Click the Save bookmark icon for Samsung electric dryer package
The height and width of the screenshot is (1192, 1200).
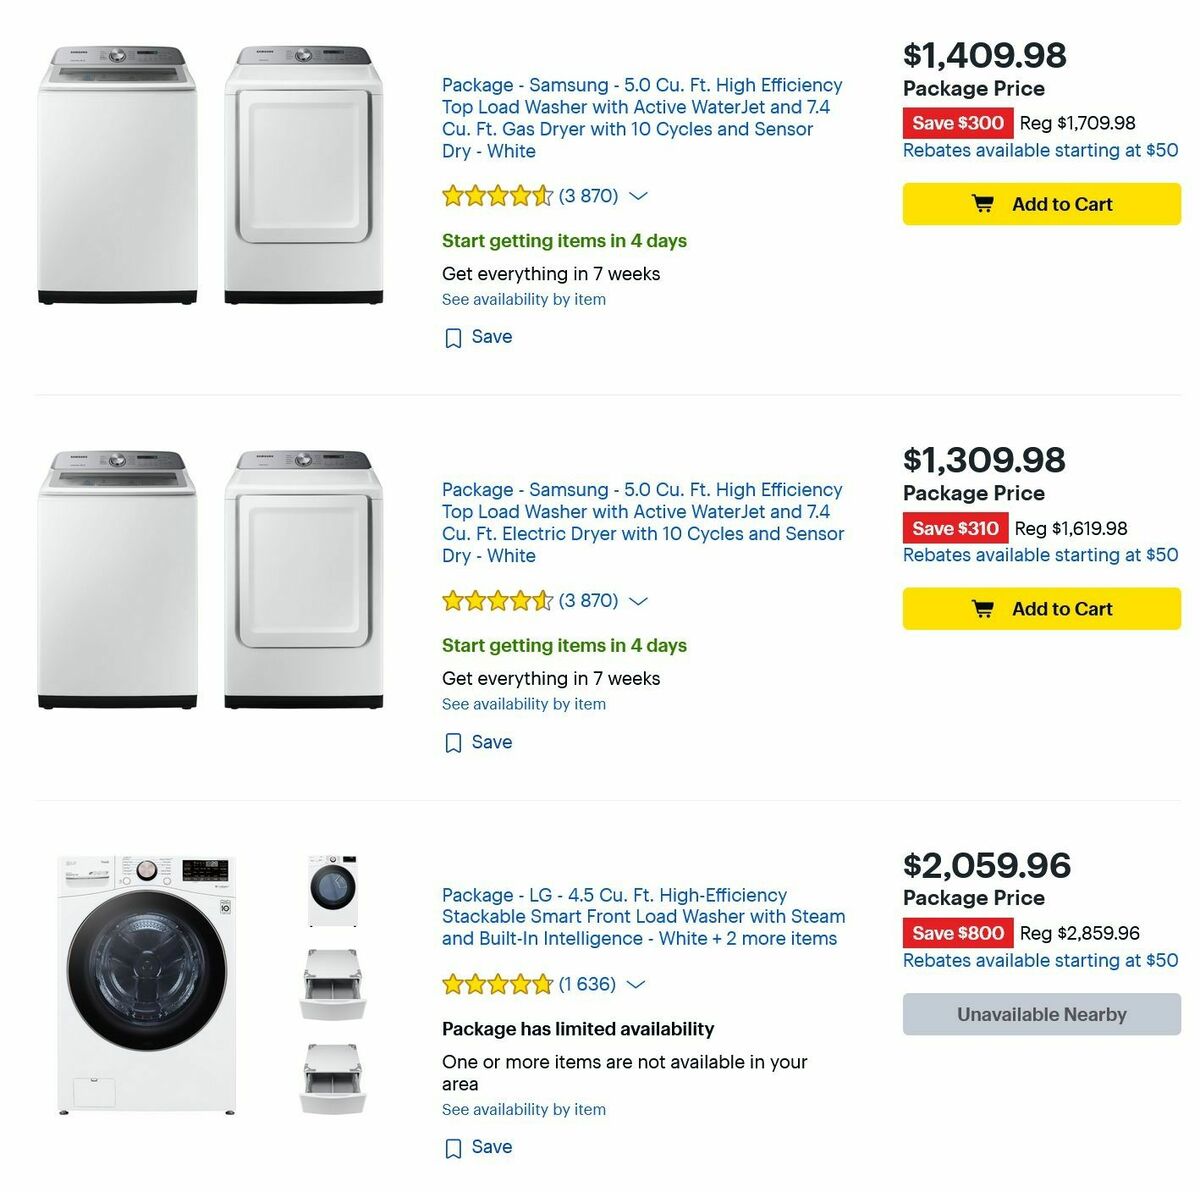[455, 742]
